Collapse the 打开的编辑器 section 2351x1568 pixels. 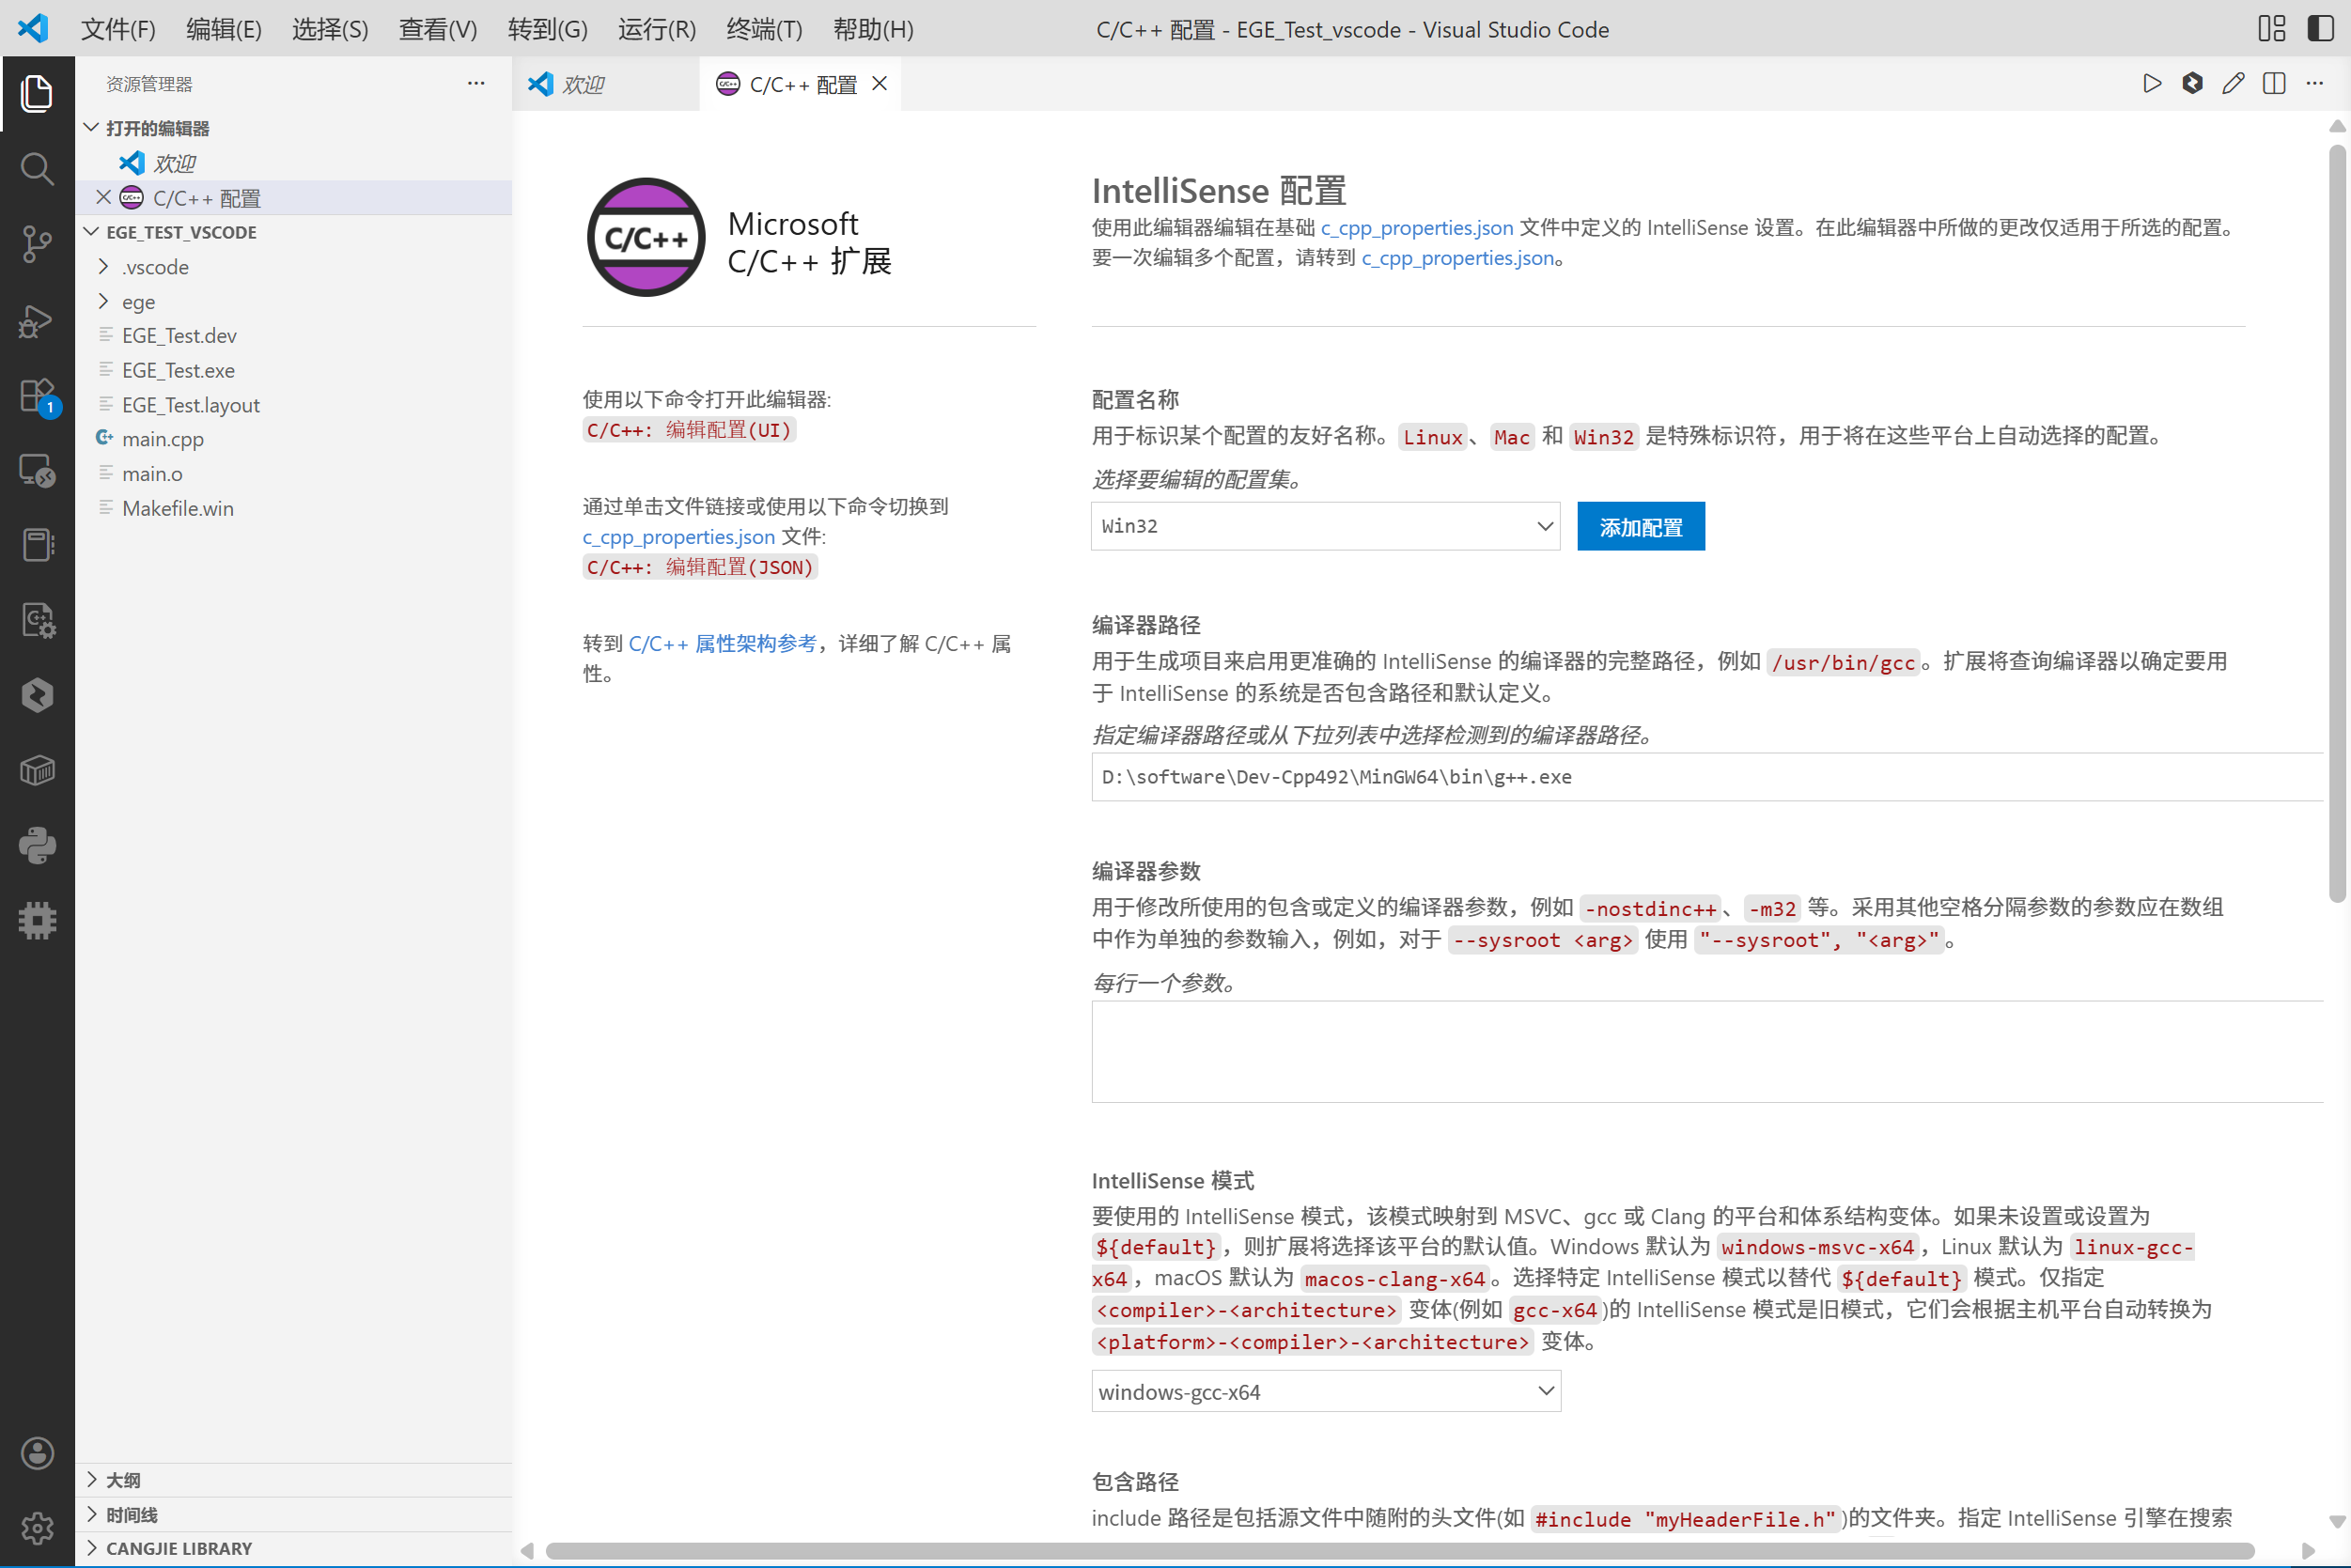point(92,128)
